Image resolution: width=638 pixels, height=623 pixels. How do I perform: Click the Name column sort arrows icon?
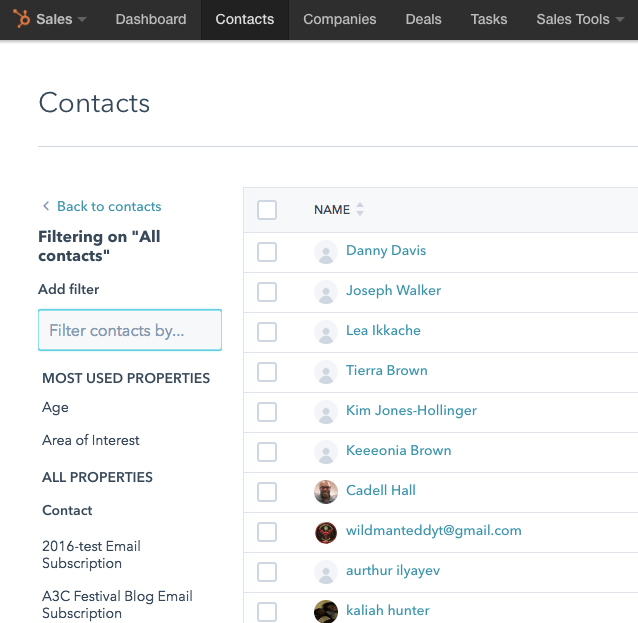pos(360,210)
